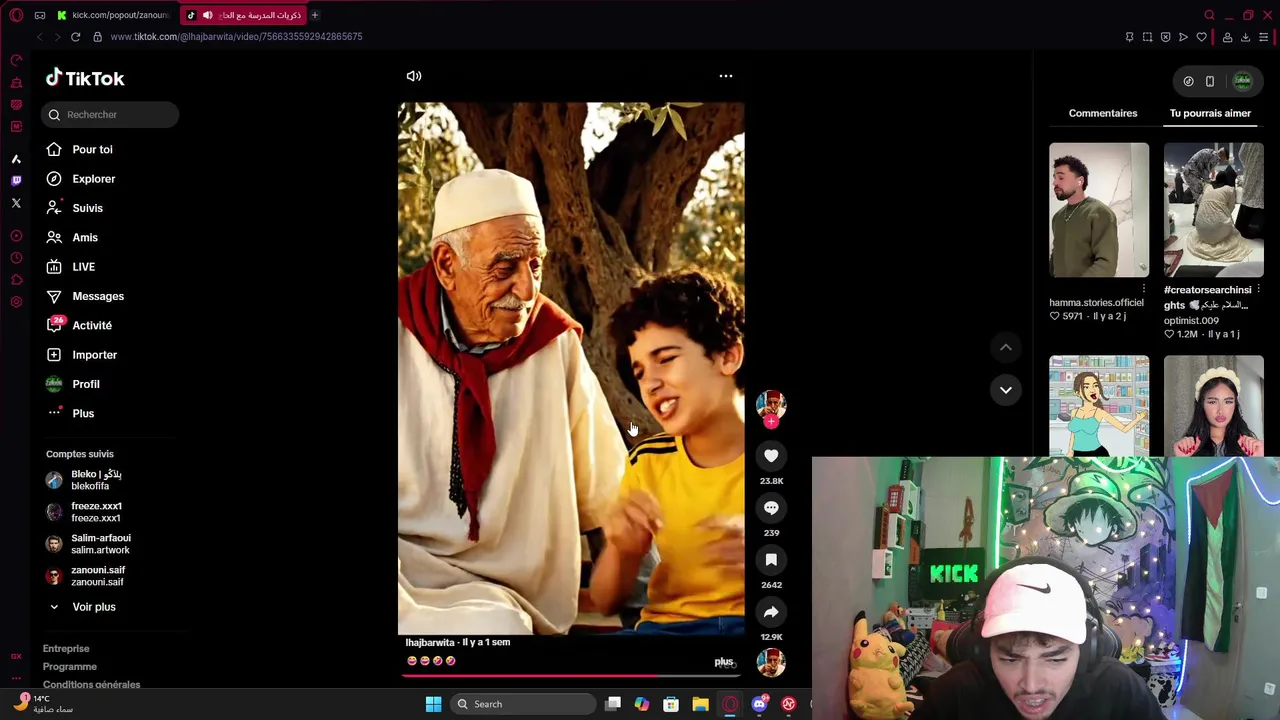Open the Easy Setup sliders icon
This screenshot has height=720, width=1280.
[x=1264, y=37]
